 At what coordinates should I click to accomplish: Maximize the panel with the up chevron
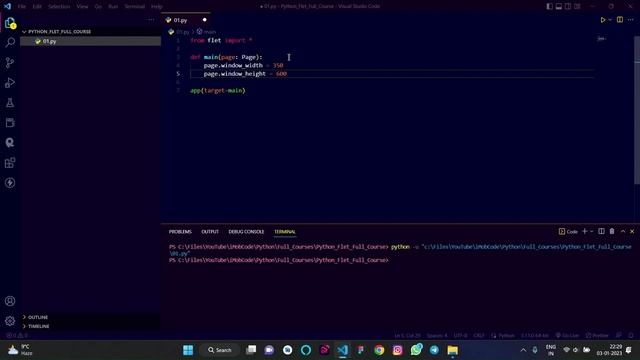click(623, 231)
